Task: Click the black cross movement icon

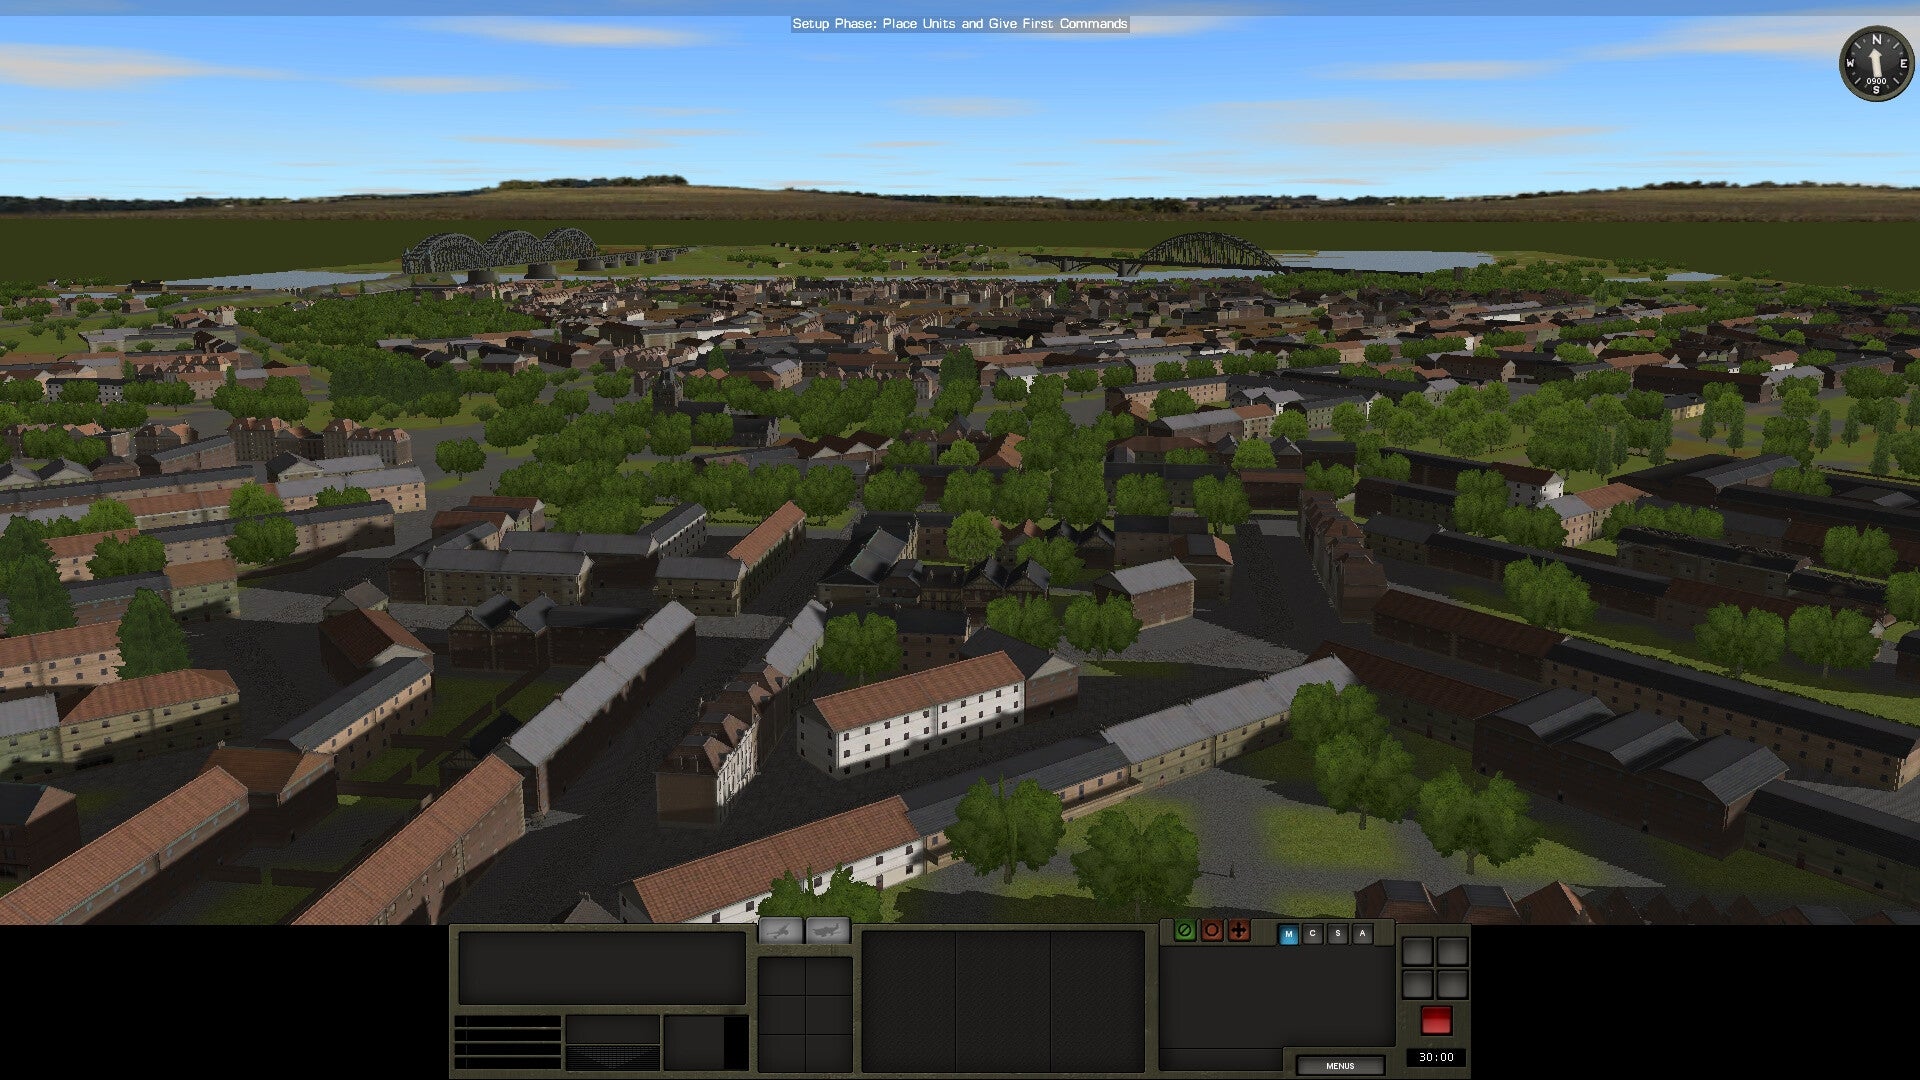Action: [x=1238, y=932]
